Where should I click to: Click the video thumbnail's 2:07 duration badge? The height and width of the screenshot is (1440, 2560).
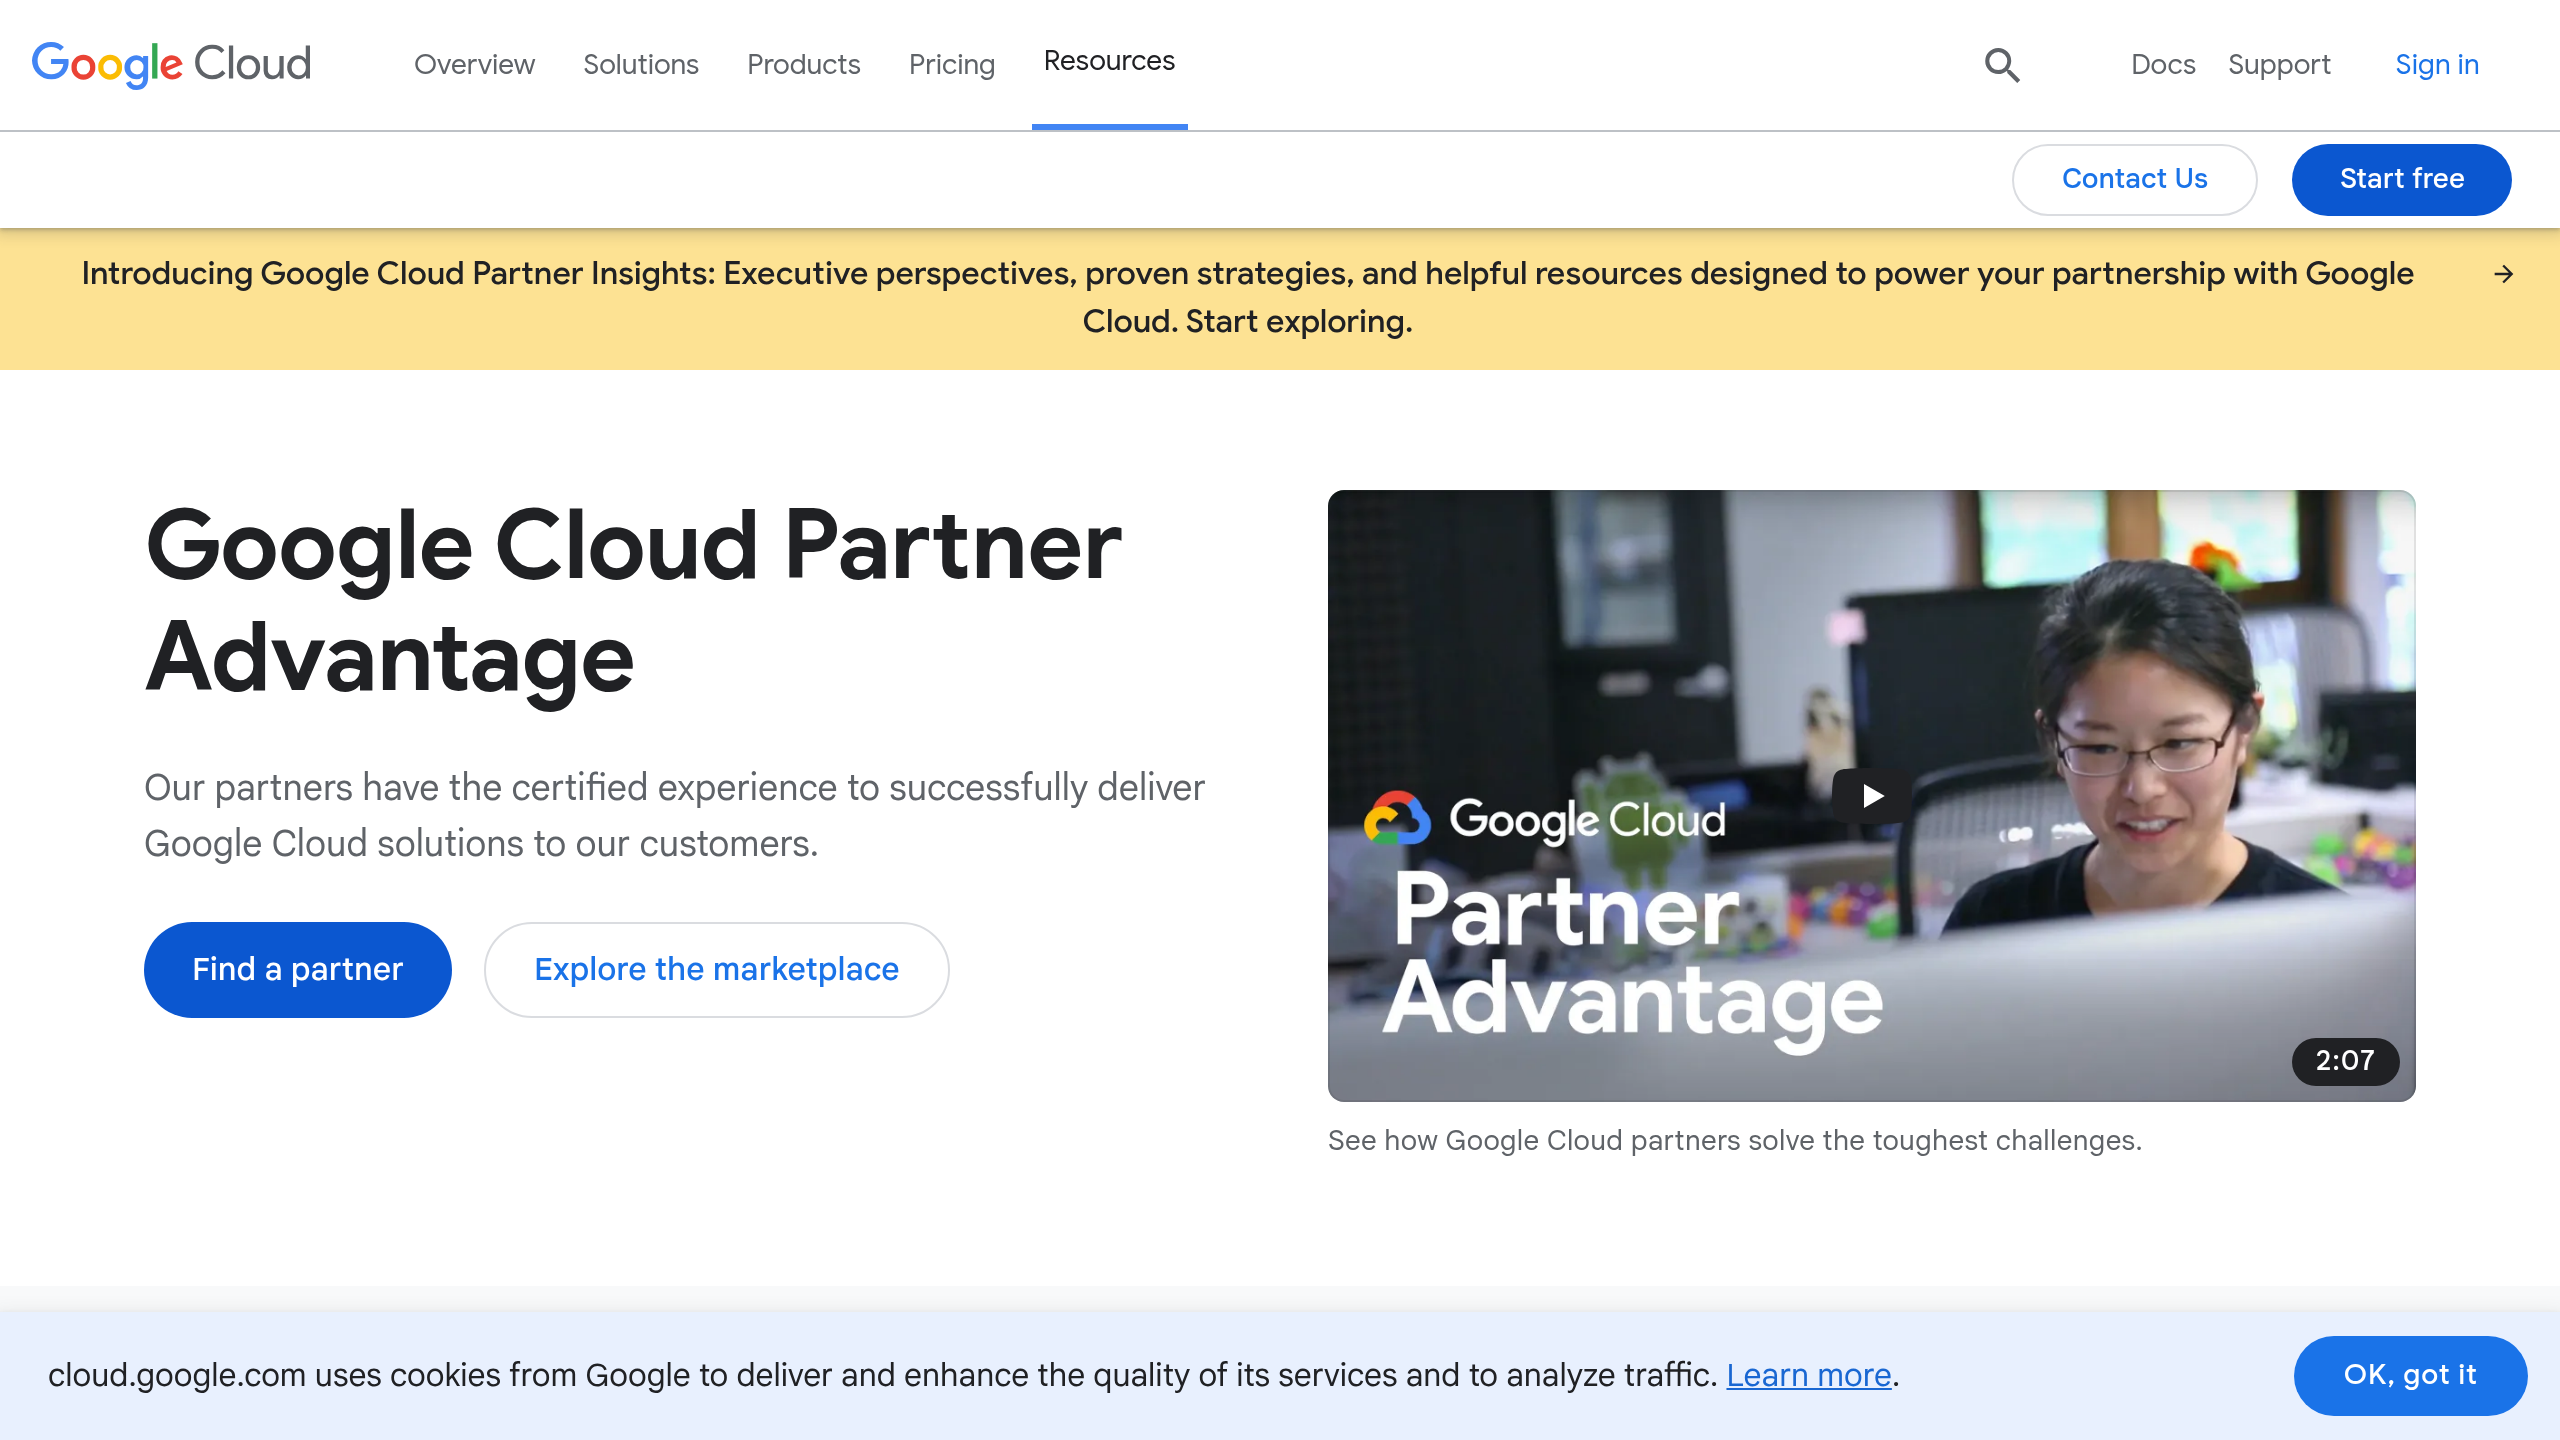[x=2344, y=1061]
